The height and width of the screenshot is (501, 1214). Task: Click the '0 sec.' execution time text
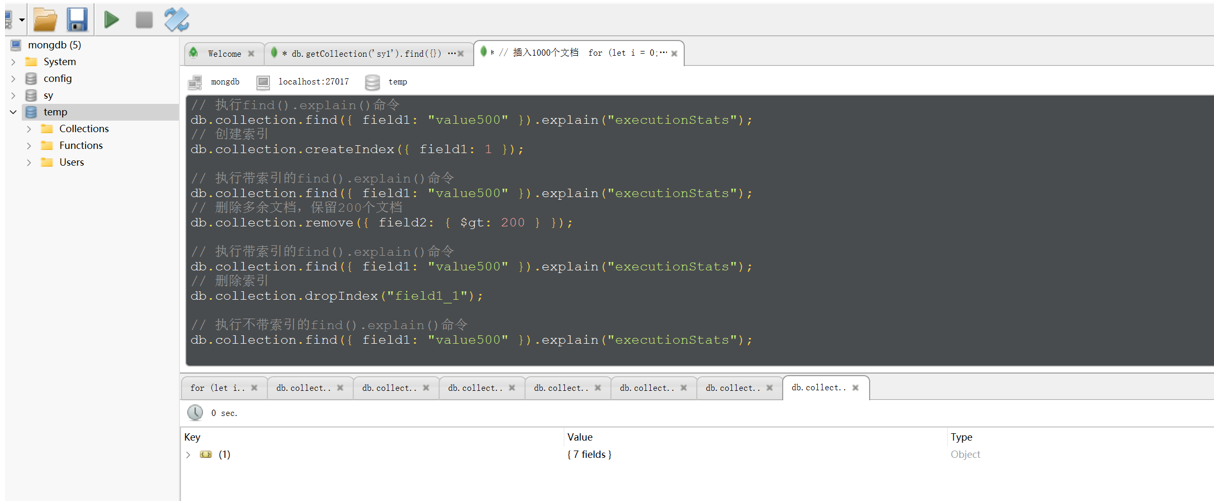[x=224, y=413]
